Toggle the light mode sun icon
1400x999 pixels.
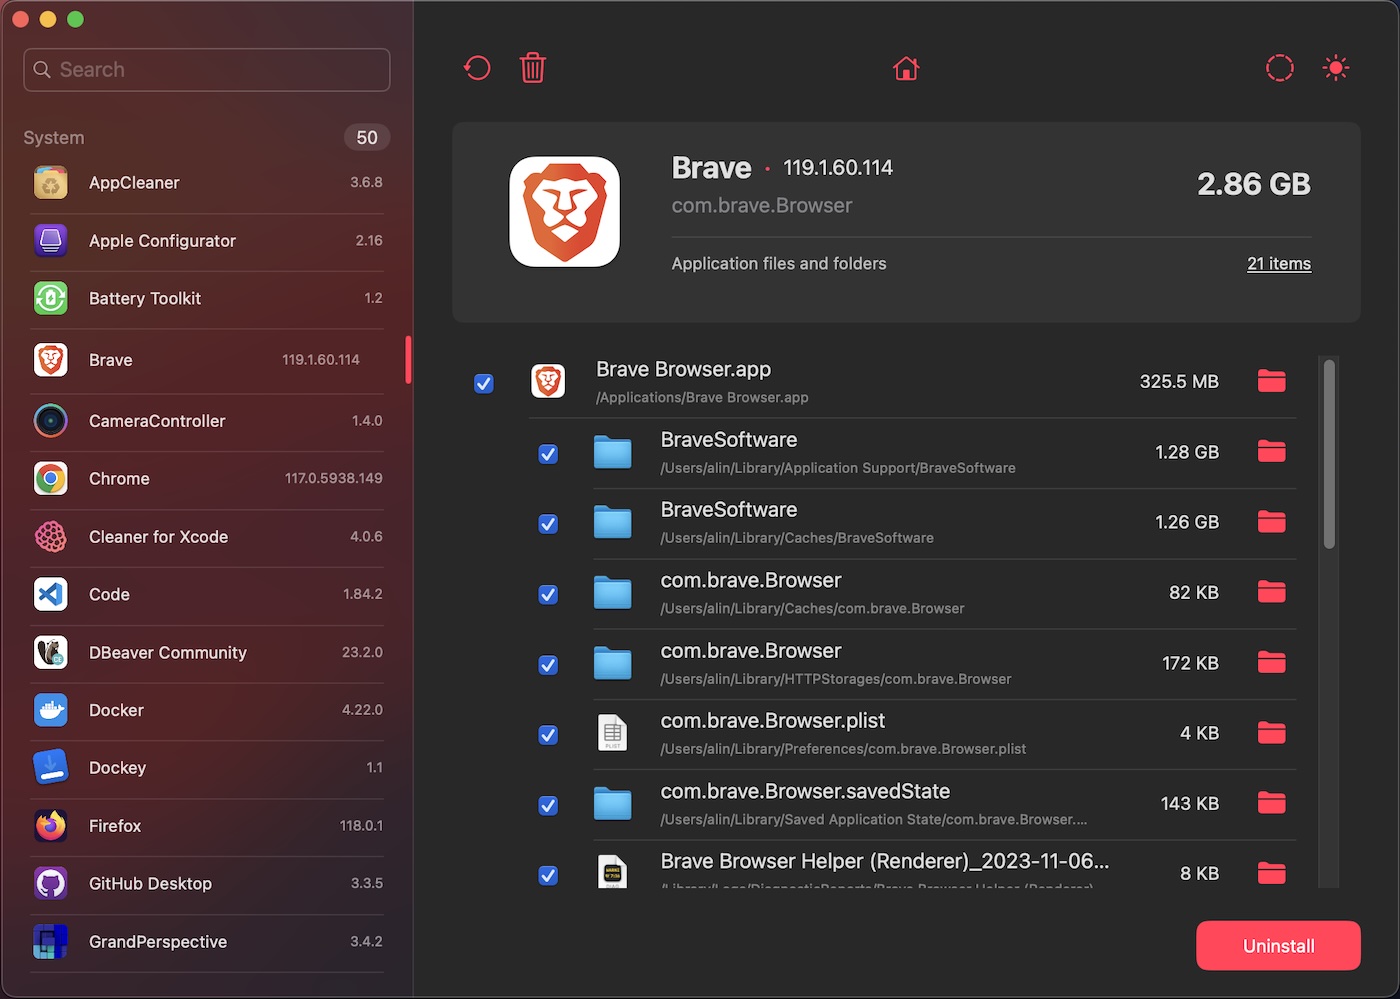tap(1336, 68)
